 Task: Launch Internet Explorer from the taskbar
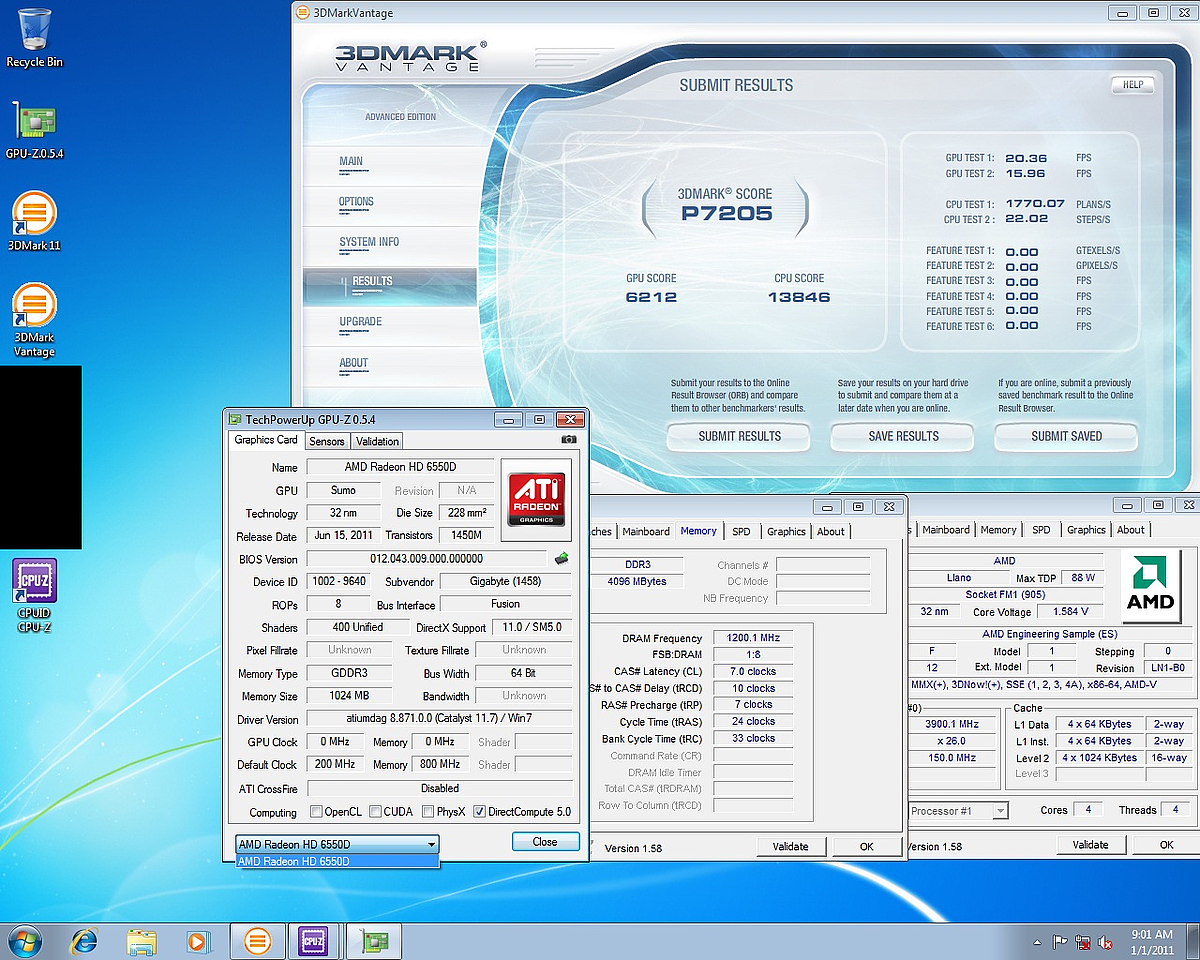tap(85, 941)
